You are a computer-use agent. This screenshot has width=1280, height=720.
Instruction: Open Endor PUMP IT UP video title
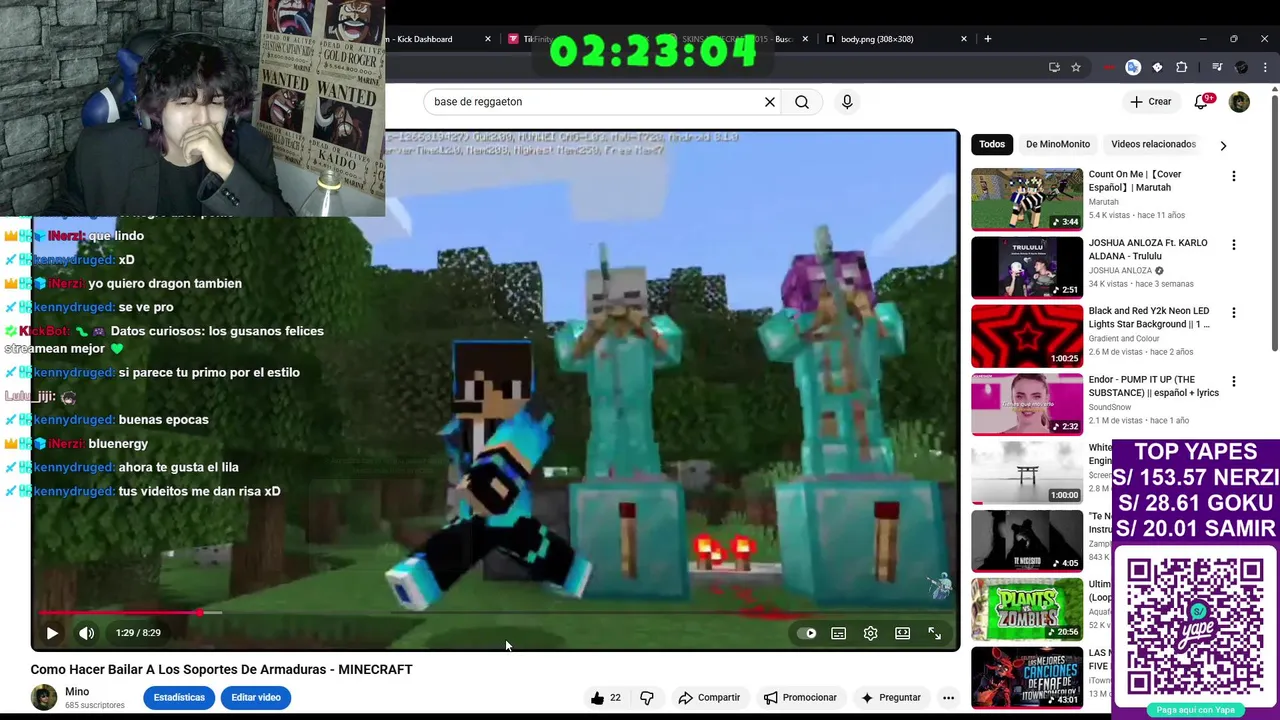[x=1154, y=386]
